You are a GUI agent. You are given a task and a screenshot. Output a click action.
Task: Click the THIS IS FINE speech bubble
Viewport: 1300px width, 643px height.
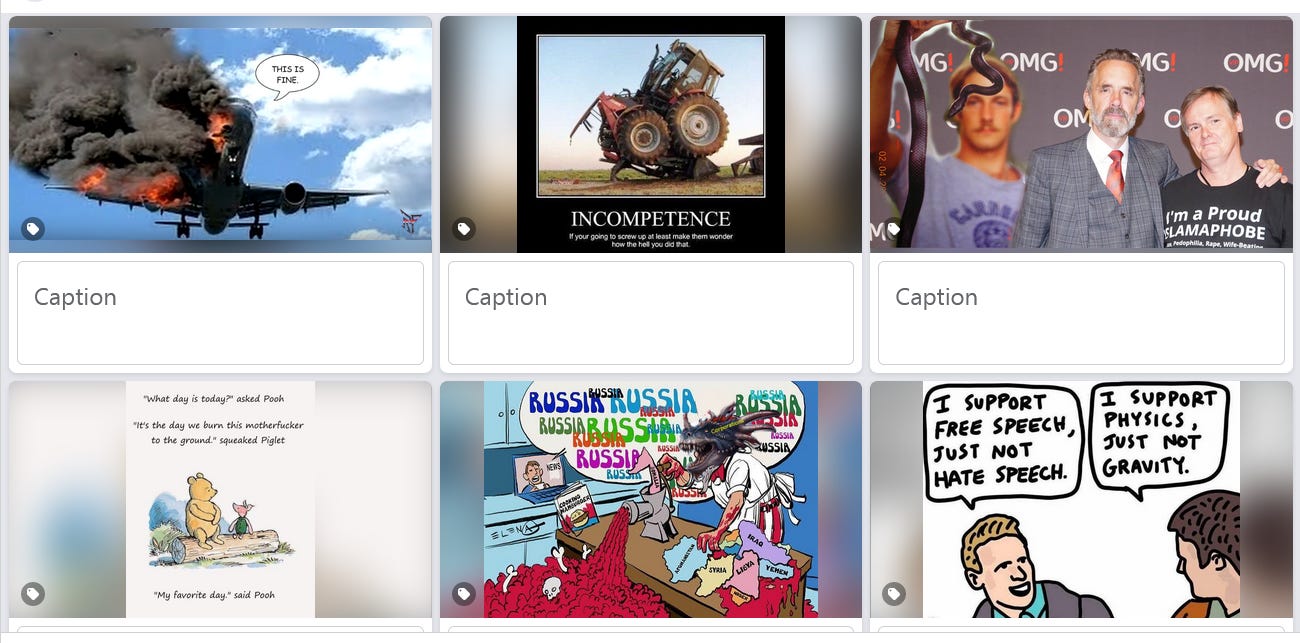pyautogui.click(x=287, y=75)
